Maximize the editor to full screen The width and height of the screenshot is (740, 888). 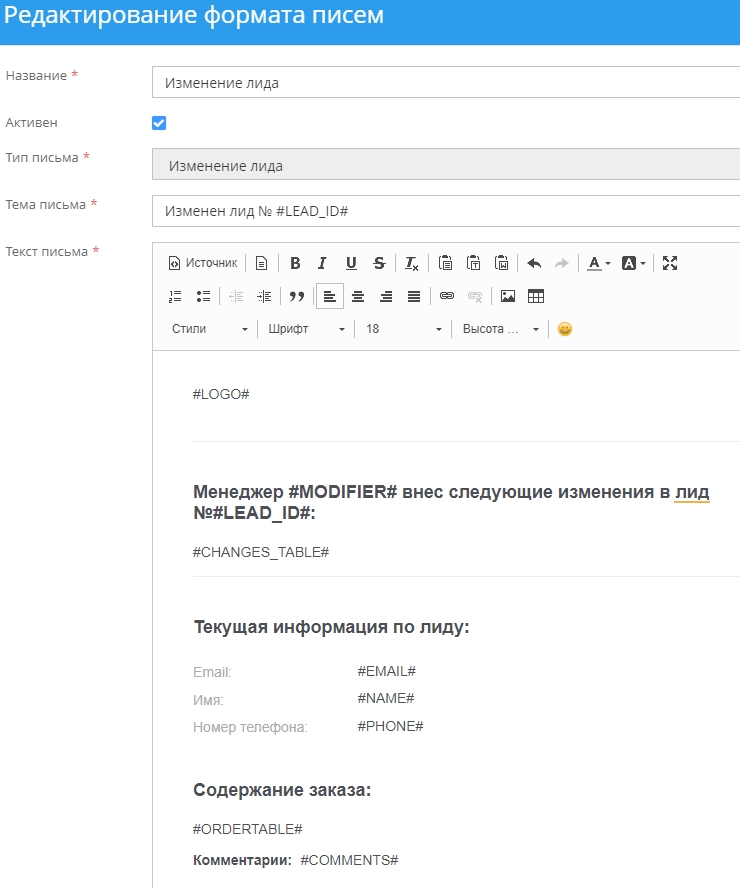click(670, 263)
